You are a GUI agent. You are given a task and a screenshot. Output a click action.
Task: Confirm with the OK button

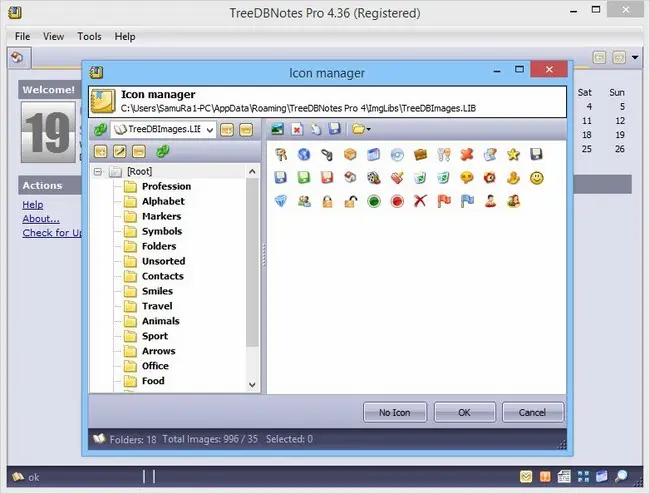[464, 412]
